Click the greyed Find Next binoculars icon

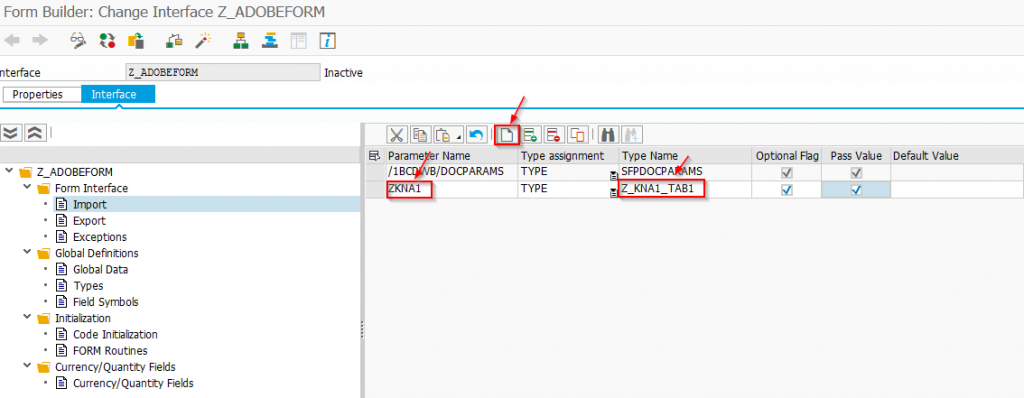632,135
